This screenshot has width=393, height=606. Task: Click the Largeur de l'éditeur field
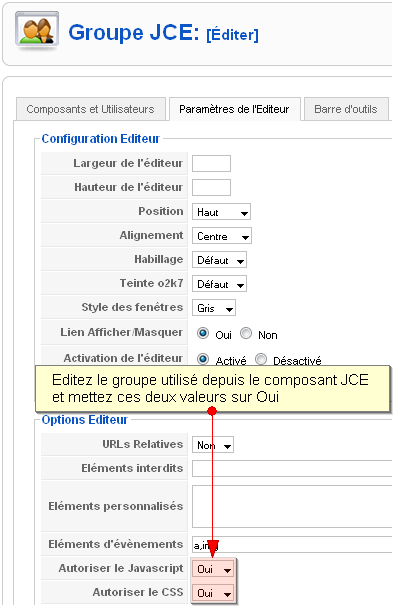pos(211,163)
